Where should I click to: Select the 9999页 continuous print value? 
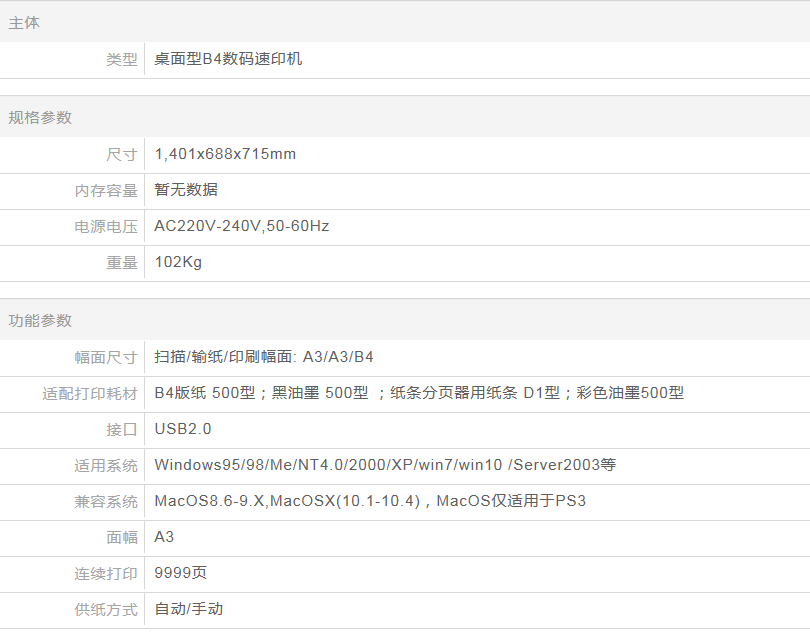[x=181, y=573]
